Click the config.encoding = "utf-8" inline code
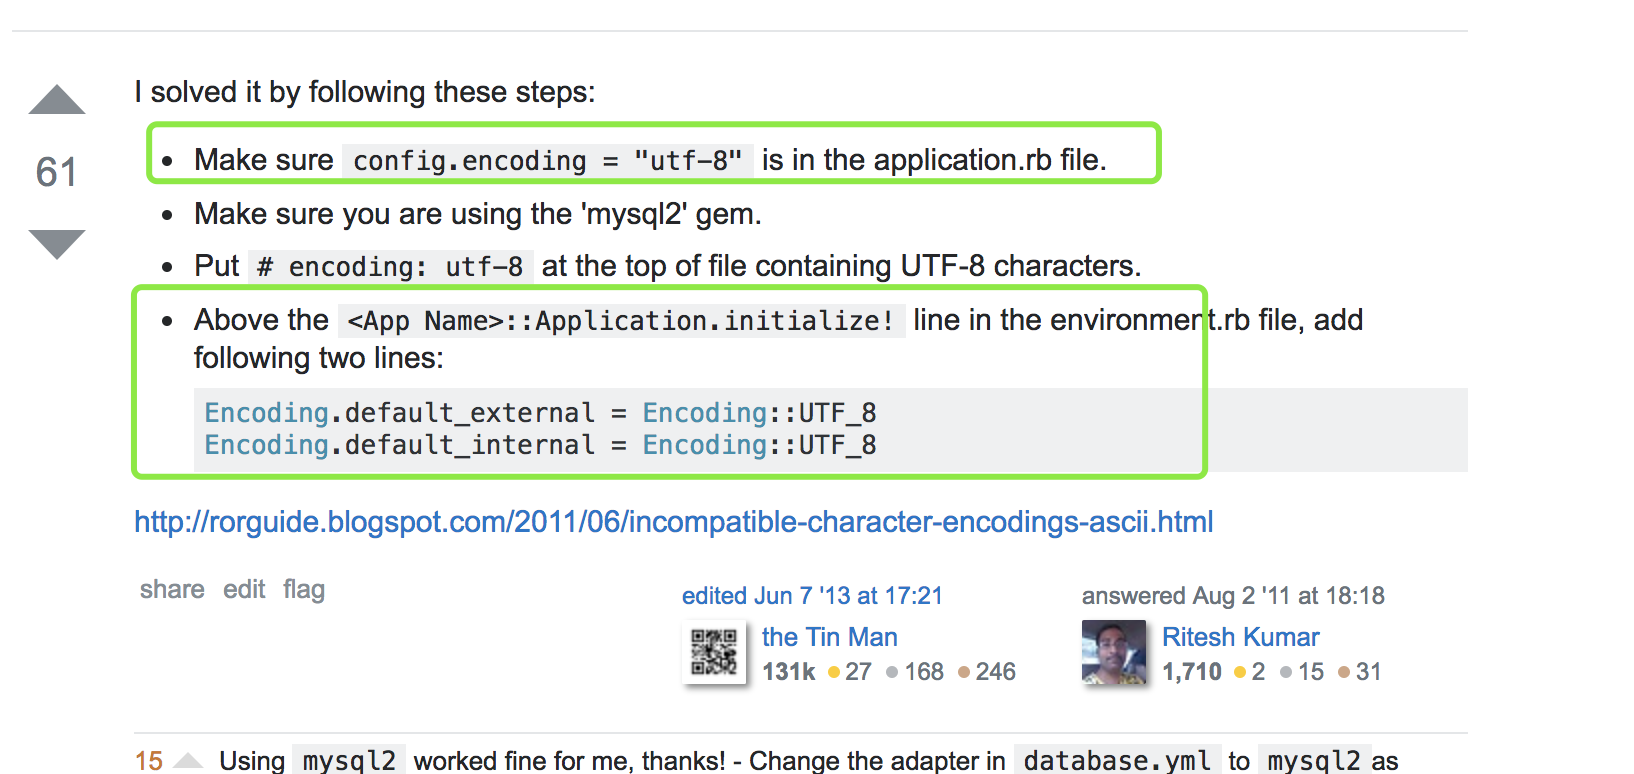The width and height of the screenshot is (1634, 774). 547,161
